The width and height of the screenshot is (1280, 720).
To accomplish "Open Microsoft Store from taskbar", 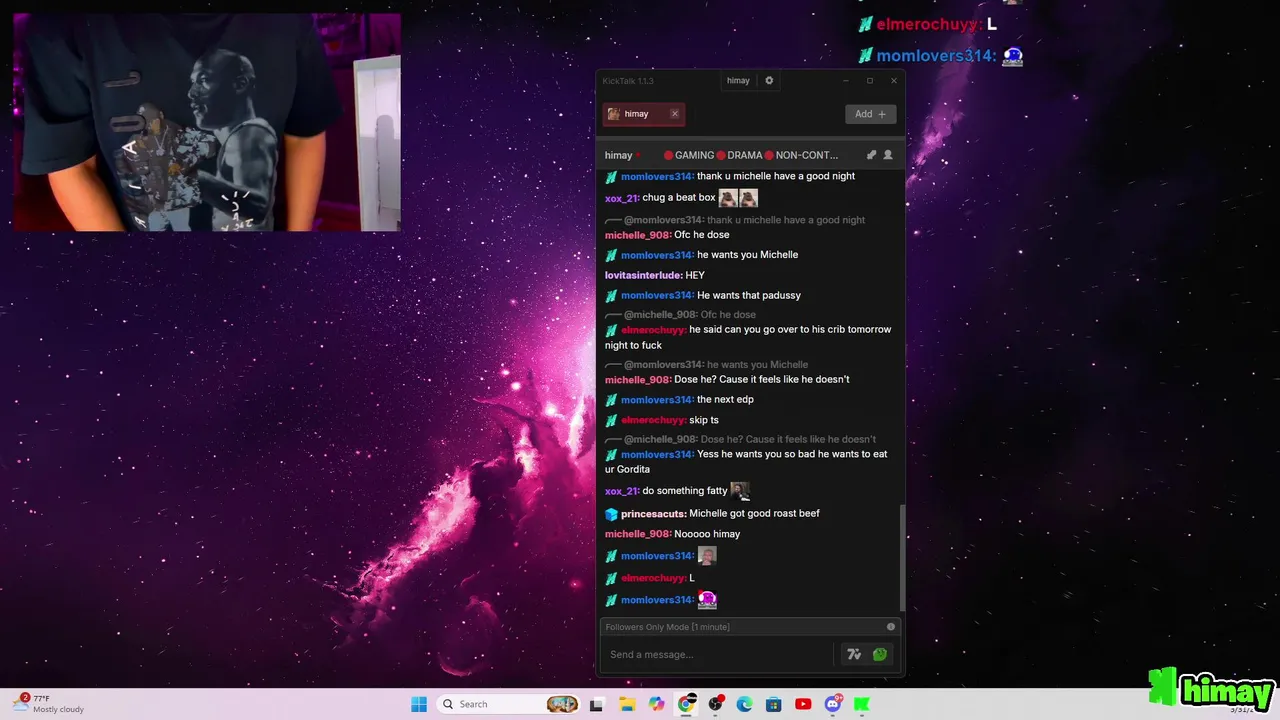I will coord(773,704).
